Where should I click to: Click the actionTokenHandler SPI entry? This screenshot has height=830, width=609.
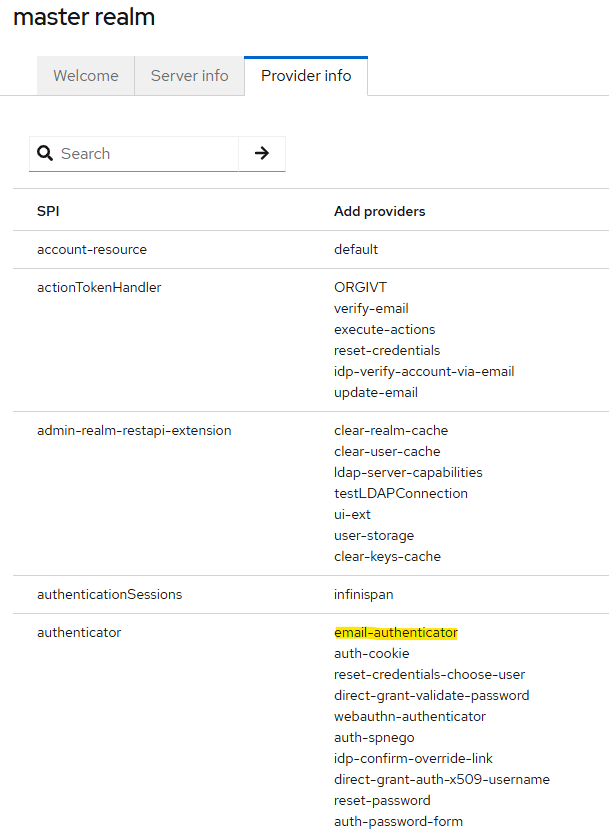[x=99, y=287]
